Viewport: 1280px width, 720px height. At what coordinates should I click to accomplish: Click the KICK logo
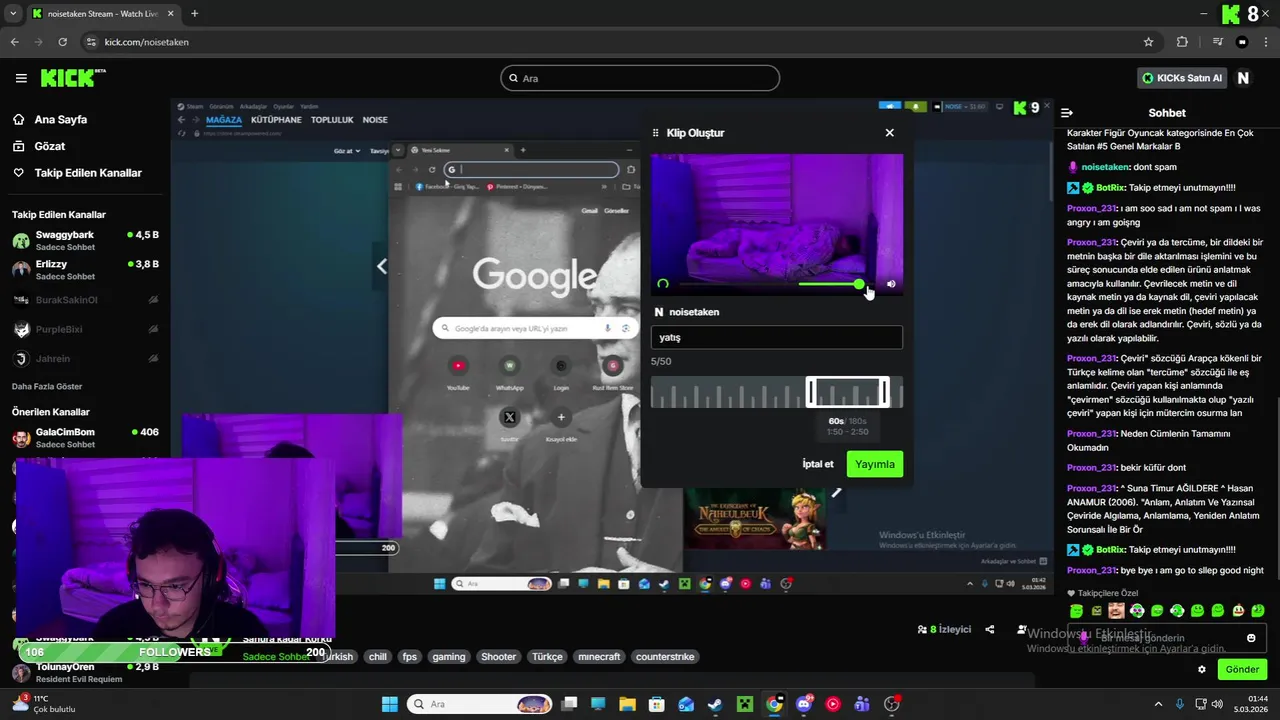[72, 78]
